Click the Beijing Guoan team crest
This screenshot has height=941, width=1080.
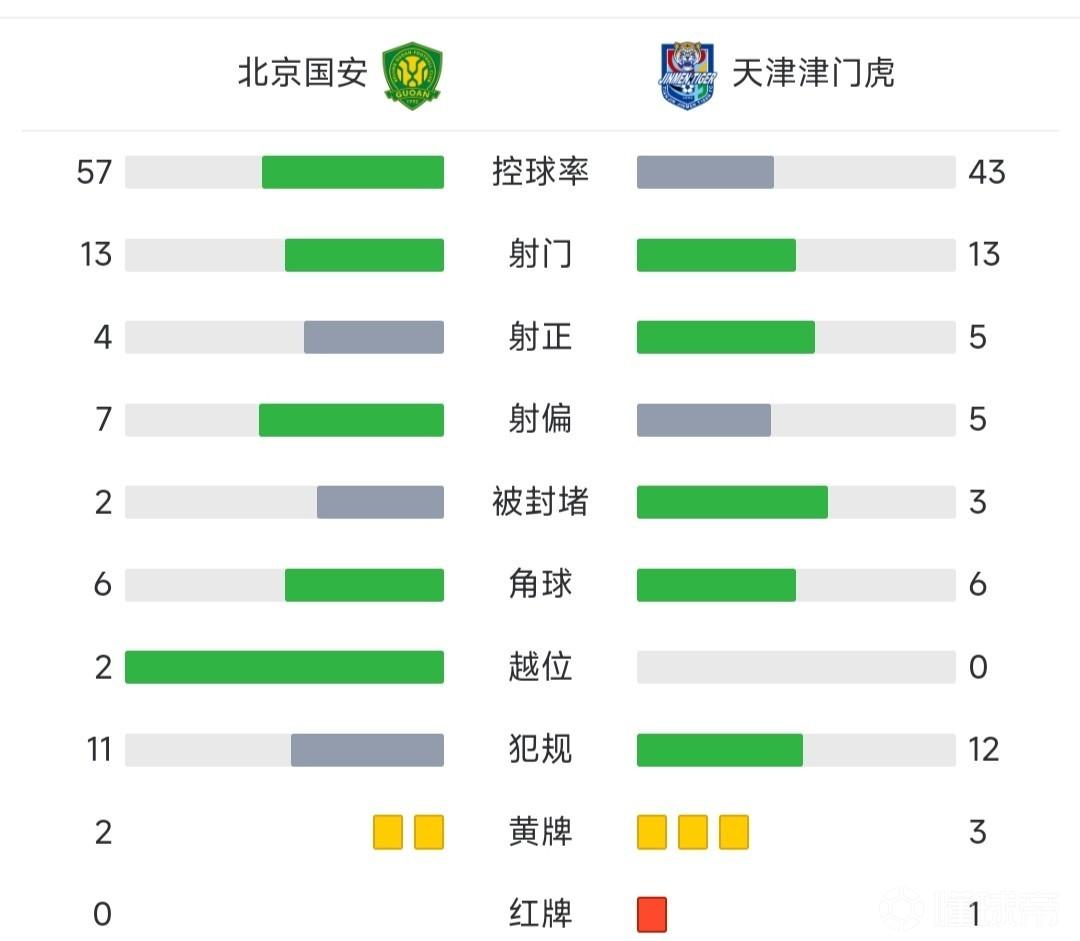pyautogui.click(x=413, y=75)
